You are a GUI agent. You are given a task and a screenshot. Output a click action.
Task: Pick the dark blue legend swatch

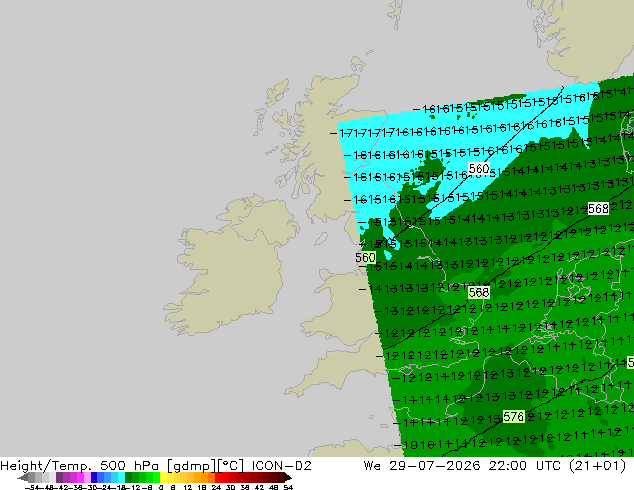(x=94, y=477)
